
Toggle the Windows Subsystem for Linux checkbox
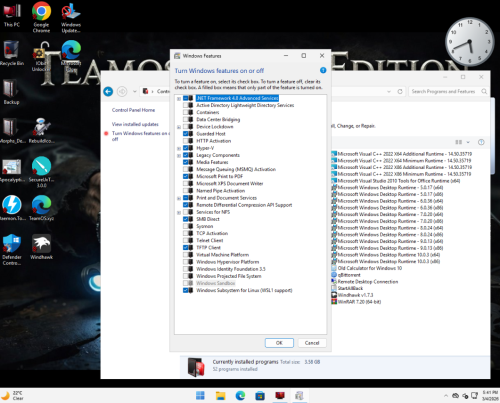[186, 290]
